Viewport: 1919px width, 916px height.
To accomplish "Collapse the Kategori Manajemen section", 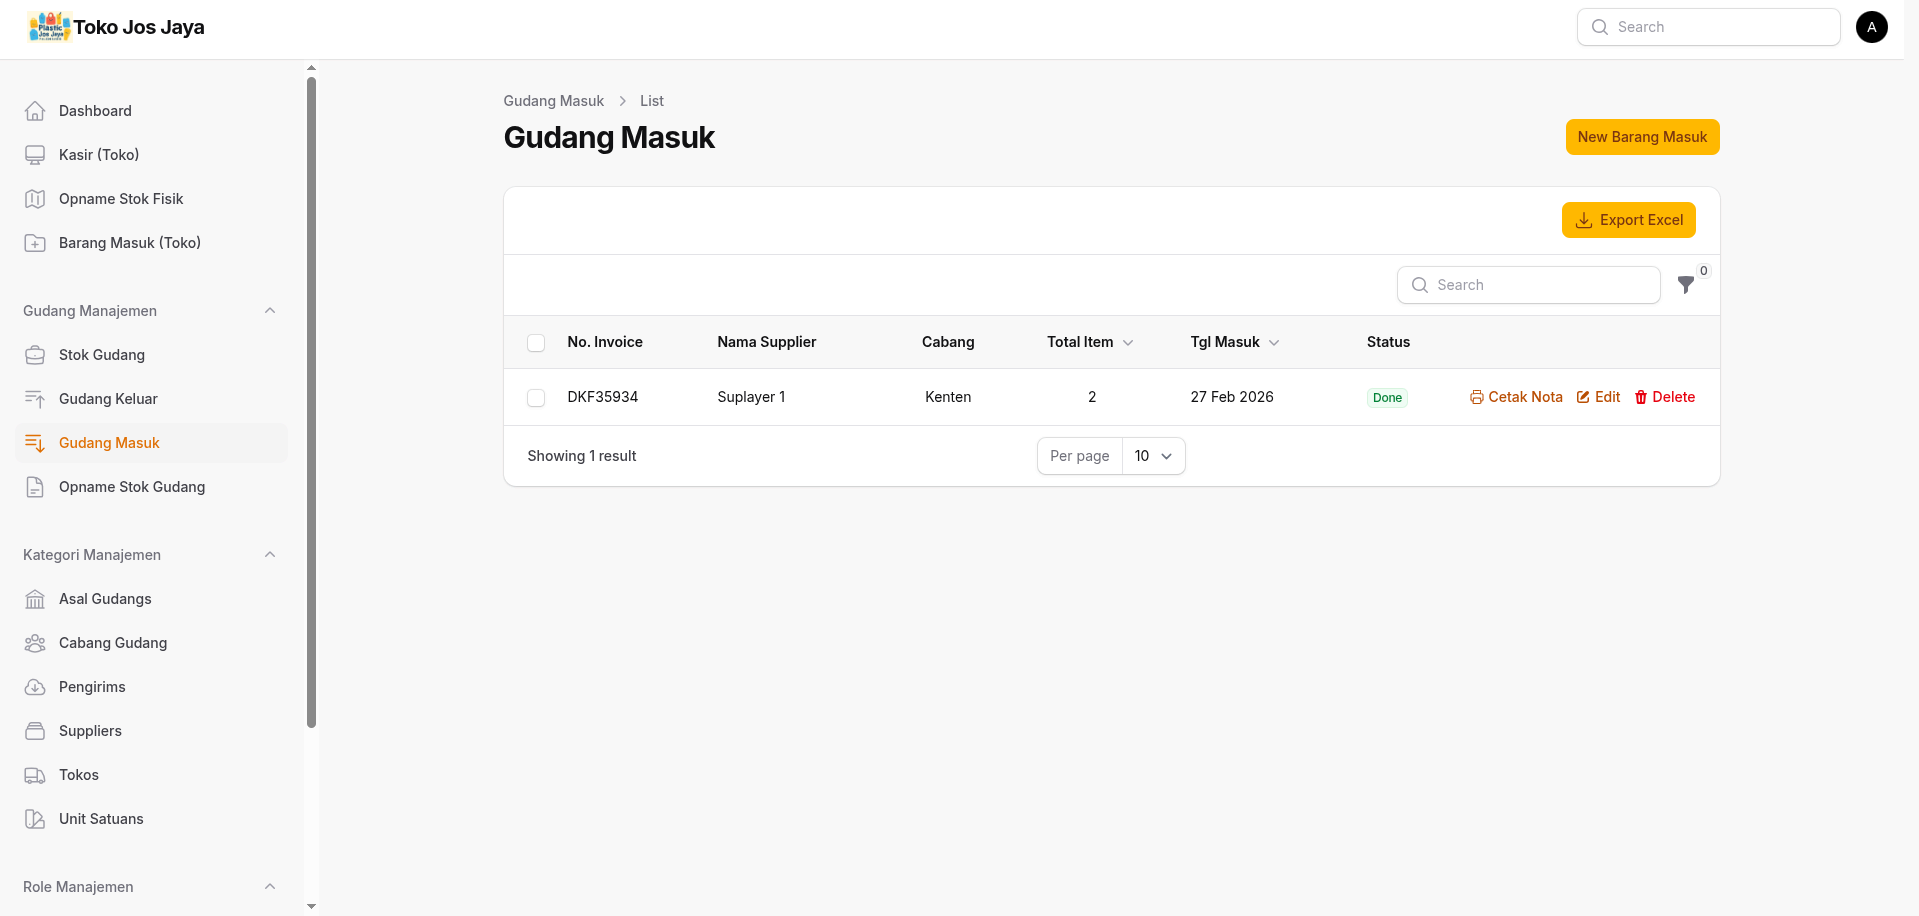I will pos(270,555).
